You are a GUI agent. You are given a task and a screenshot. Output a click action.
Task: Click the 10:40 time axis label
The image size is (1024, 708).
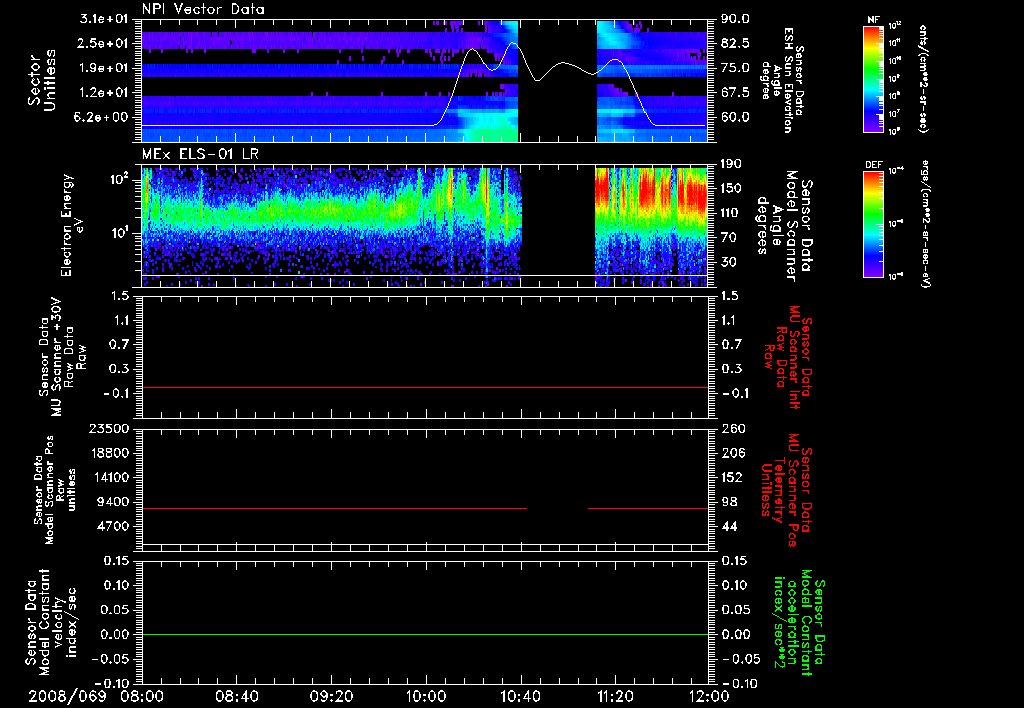tap(520, 696)
